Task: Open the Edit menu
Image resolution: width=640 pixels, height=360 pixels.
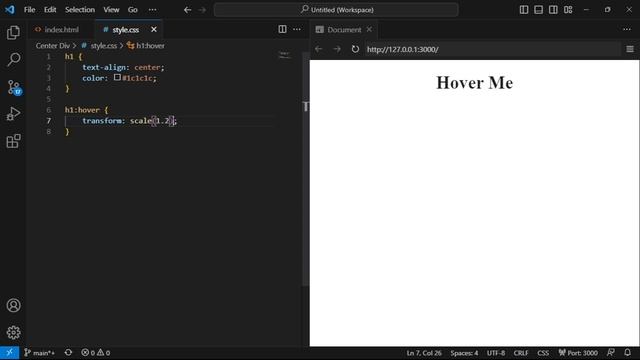Action: [50, 9]
